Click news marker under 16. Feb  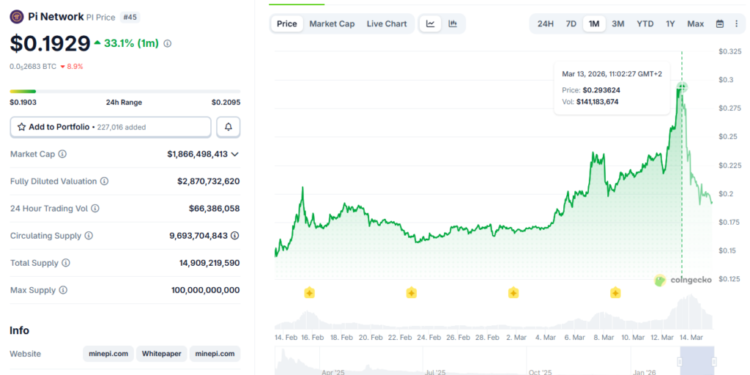point(309,293)
